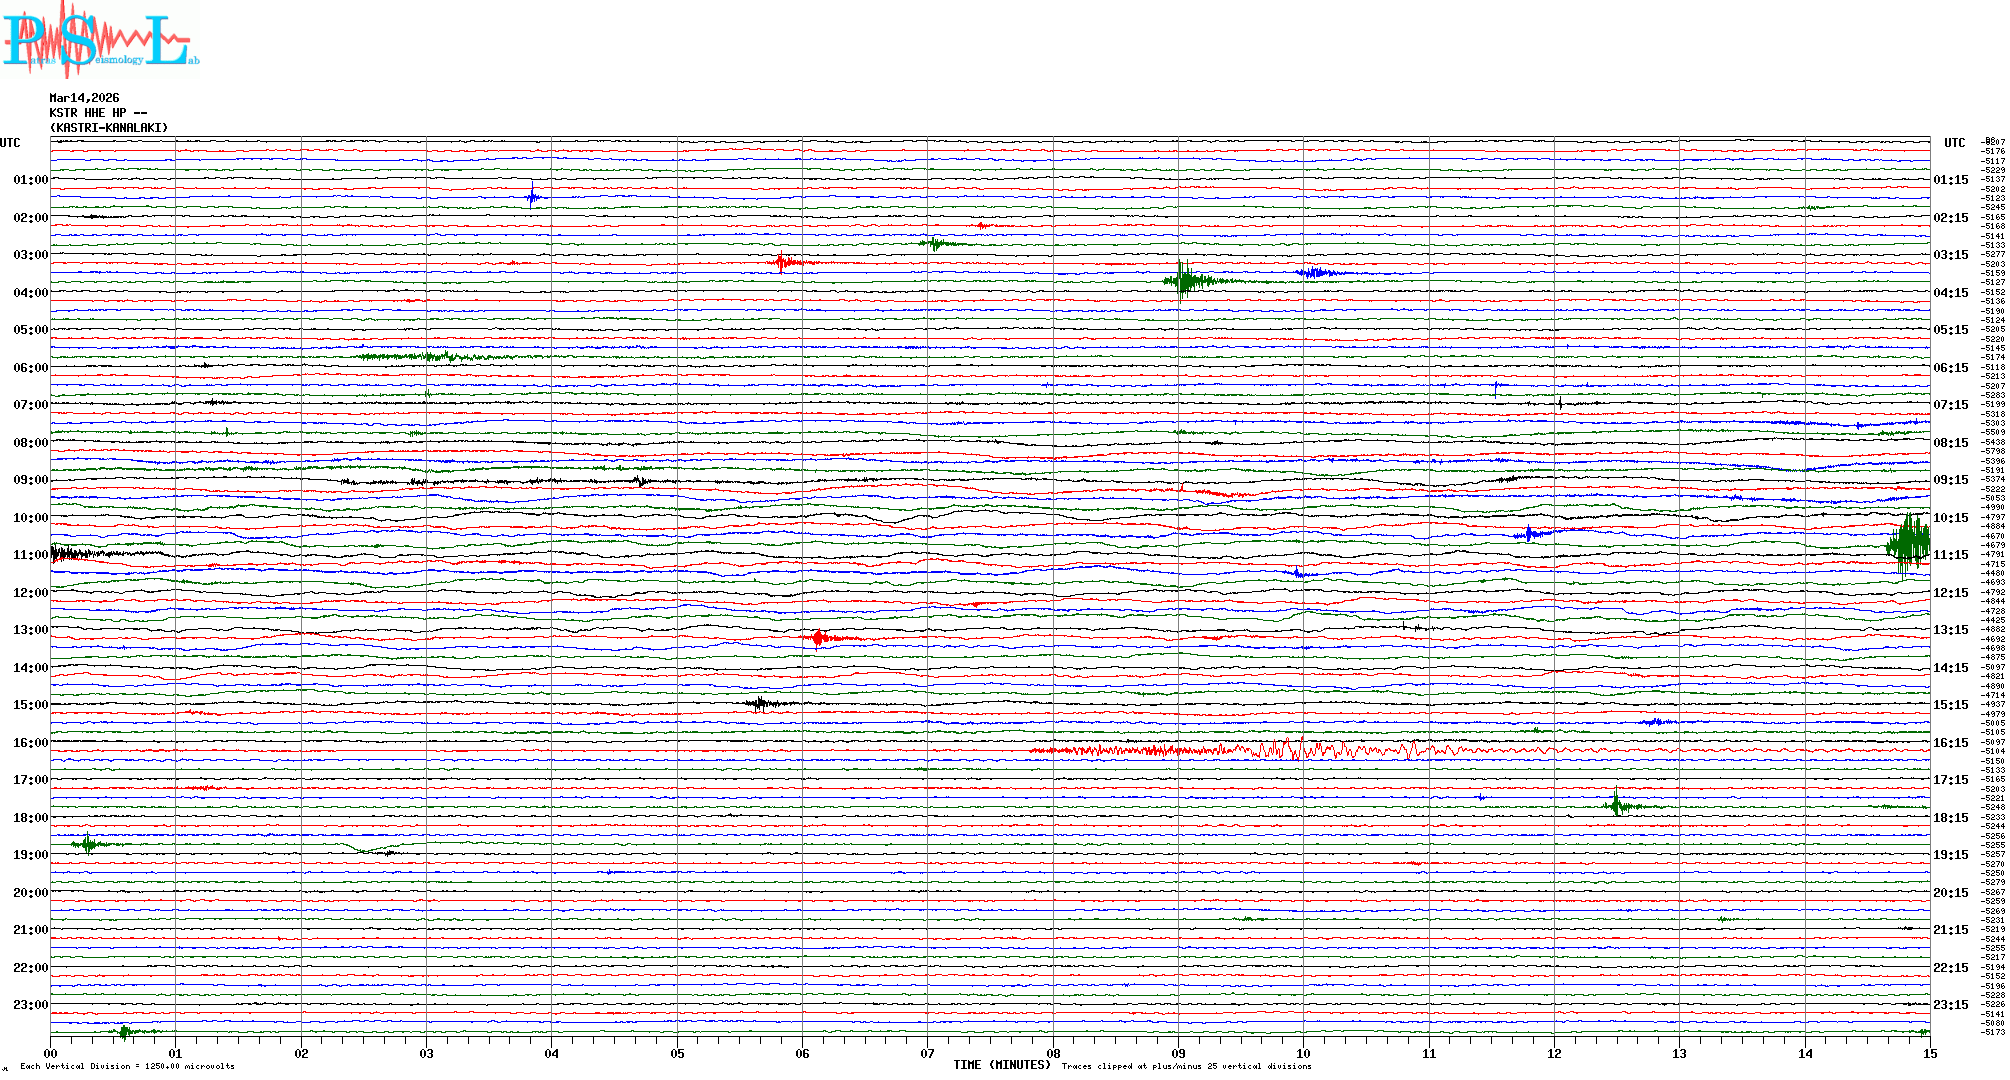Click minute 09 on the bottom axis
The height and width of the screenshot is (1080, 2010).
pyautogui.click(x=1178, y=1053)
